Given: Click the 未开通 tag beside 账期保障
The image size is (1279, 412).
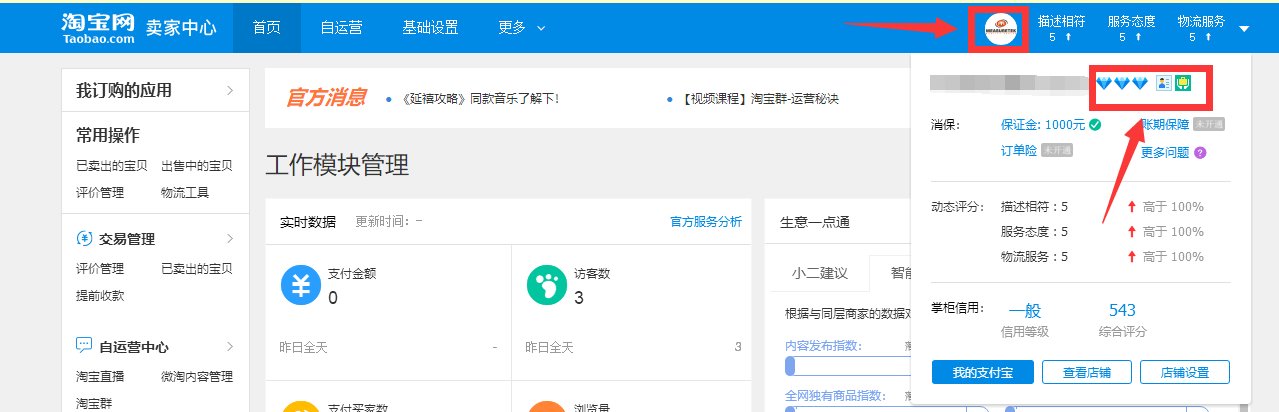Looking at the screenshot, I should click(x=1209, y=125).
